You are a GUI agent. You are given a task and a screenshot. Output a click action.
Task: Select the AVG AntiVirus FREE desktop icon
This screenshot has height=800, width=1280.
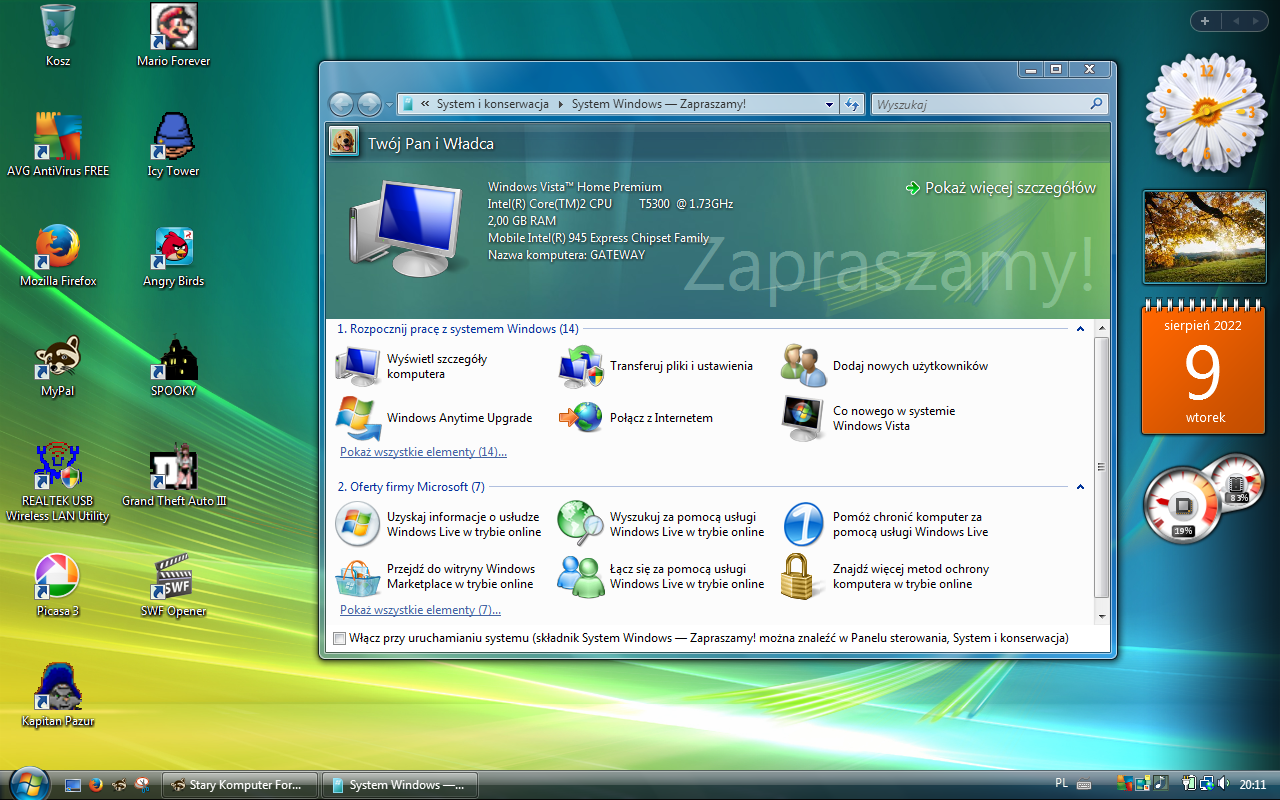click(58, 137)
